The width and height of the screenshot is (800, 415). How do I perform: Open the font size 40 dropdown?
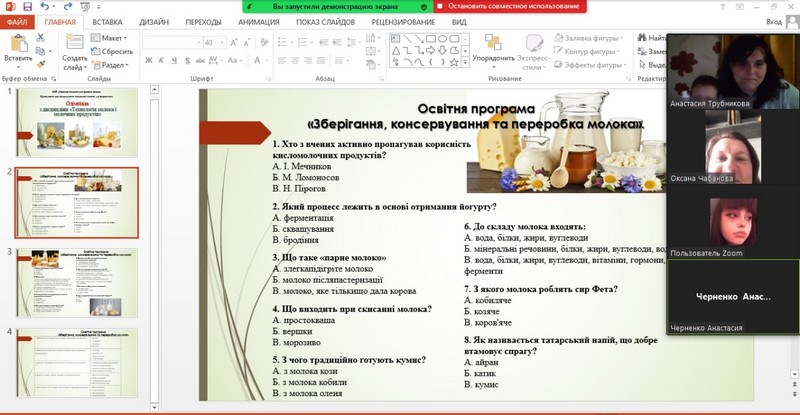pyautogui.click(x=215, y=43)
